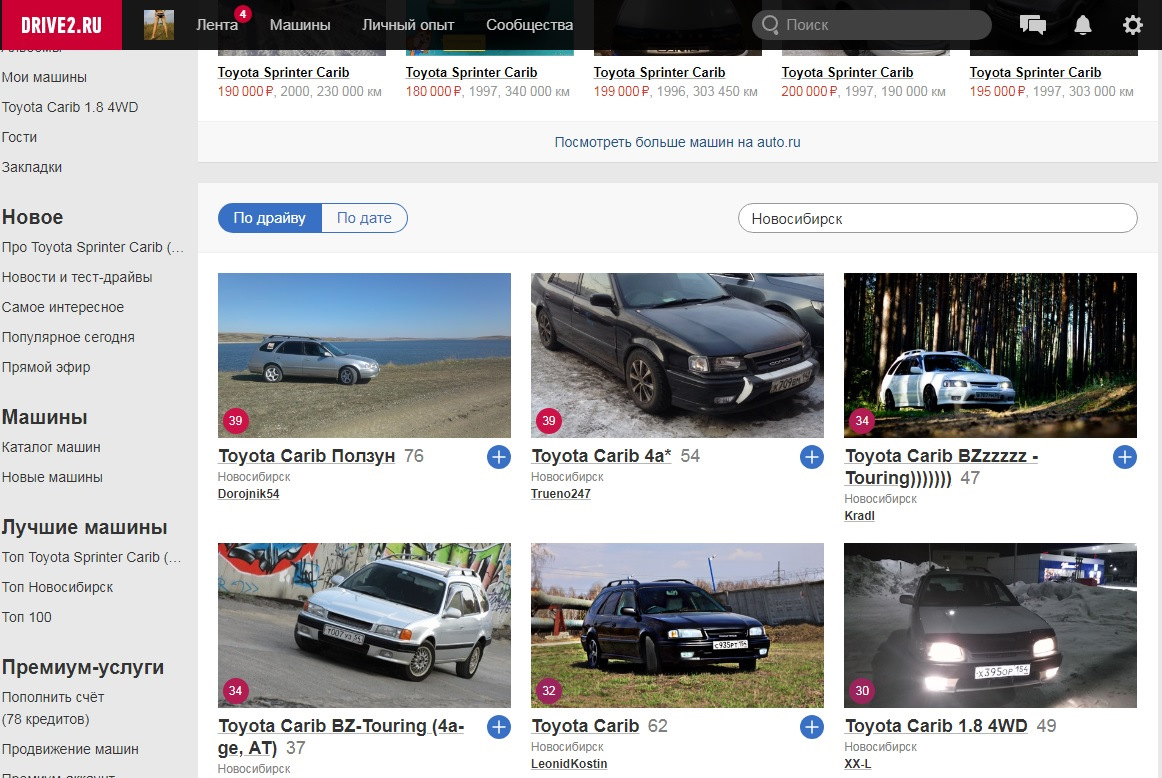Image resolution: width=1162 pixels, height=778 pixels.
Task: Subscribe plus icon for Toyota Carib BZzzzzz
Action: click(1124, 457)
